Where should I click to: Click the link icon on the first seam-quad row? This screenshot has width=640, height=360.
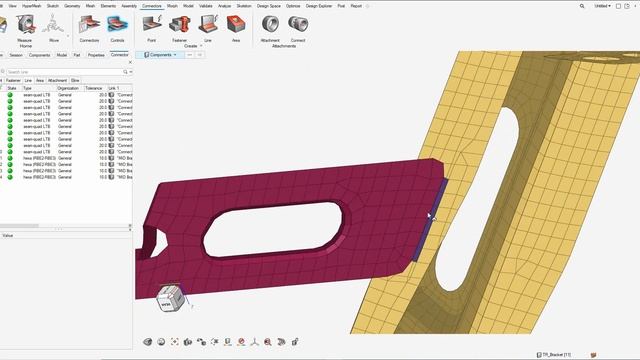click(x=111, y=95)
